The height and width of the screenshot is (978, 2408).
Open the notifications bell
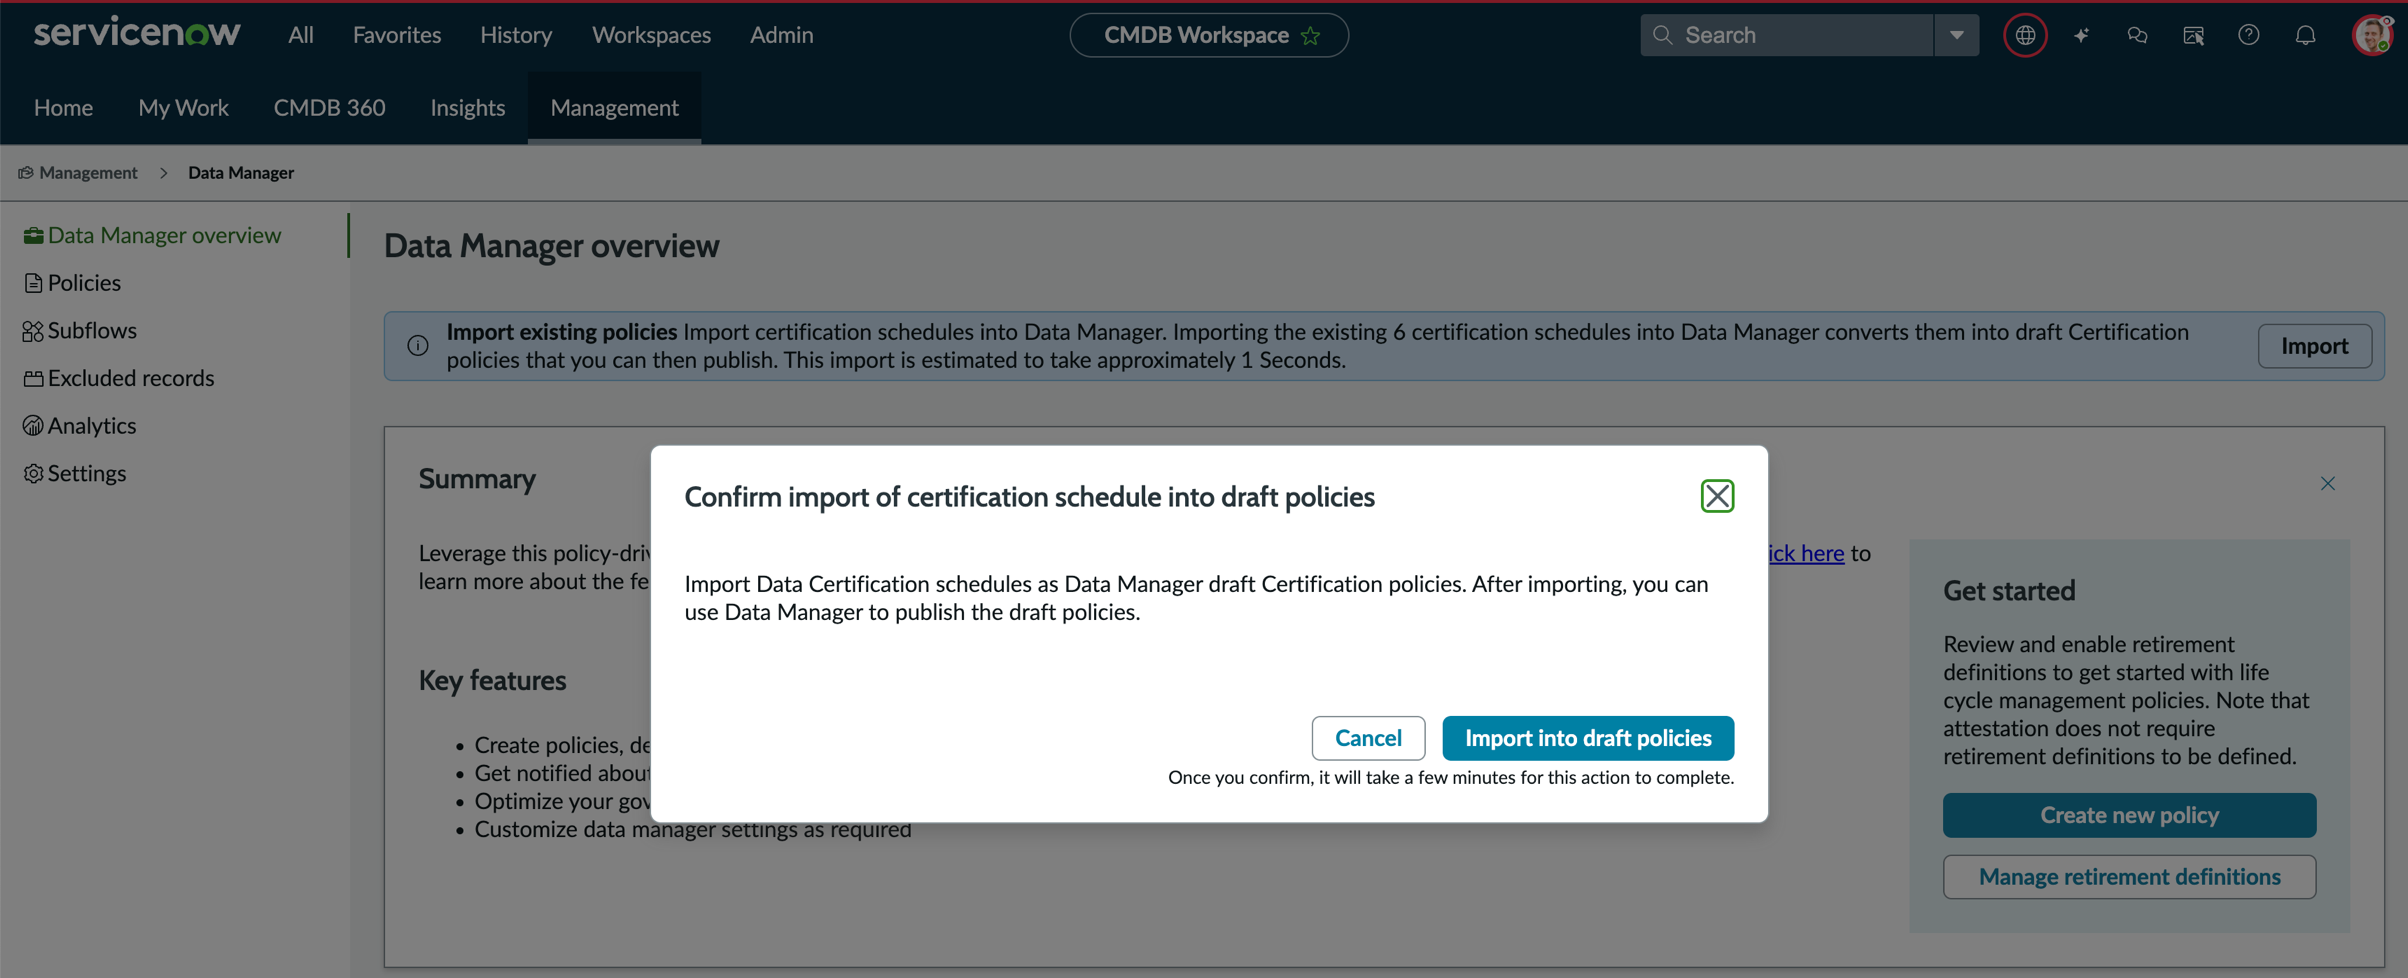point(2305,36)
